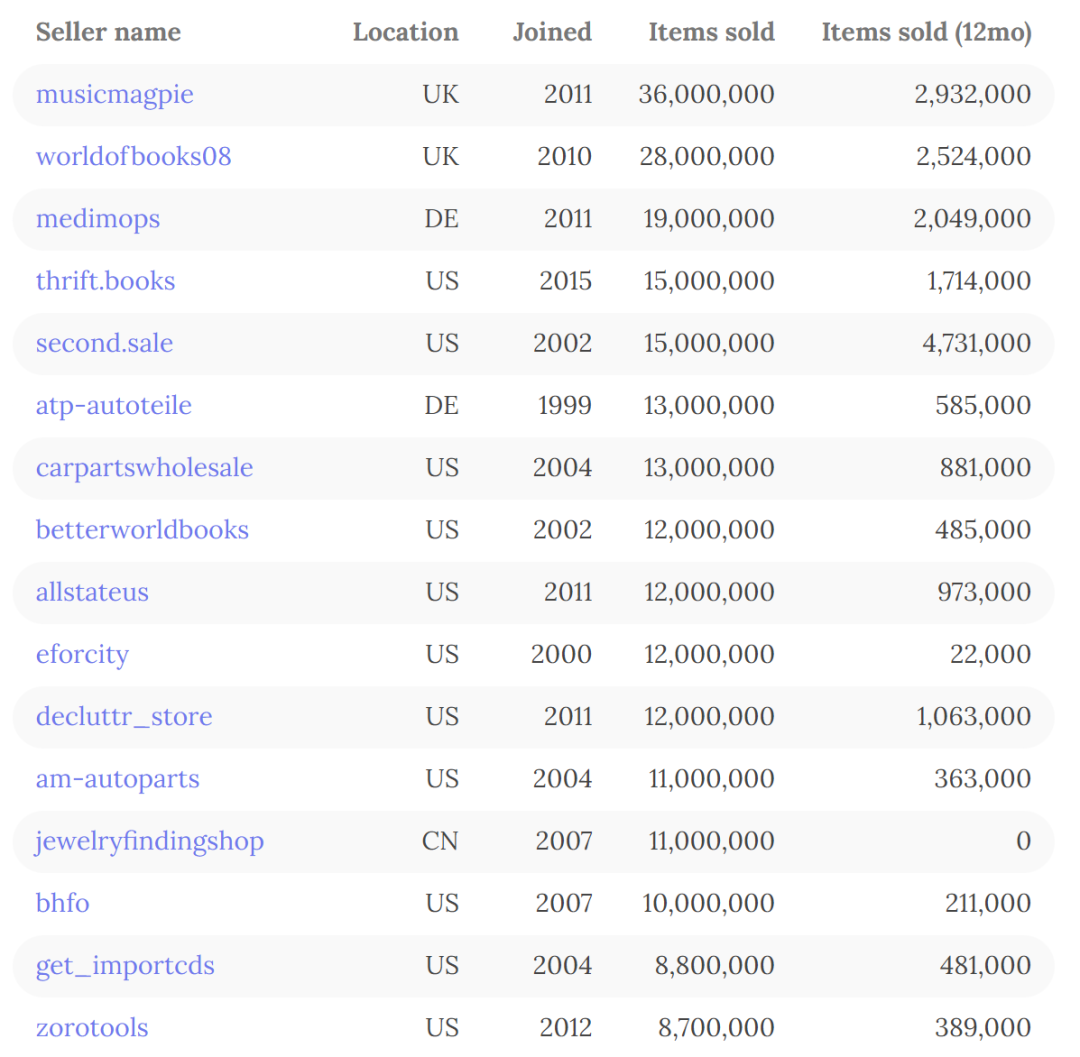Click Items sold (12mo) column header
The width and height of the screenshot is (1080, 1057).
(x=926, y=32)
